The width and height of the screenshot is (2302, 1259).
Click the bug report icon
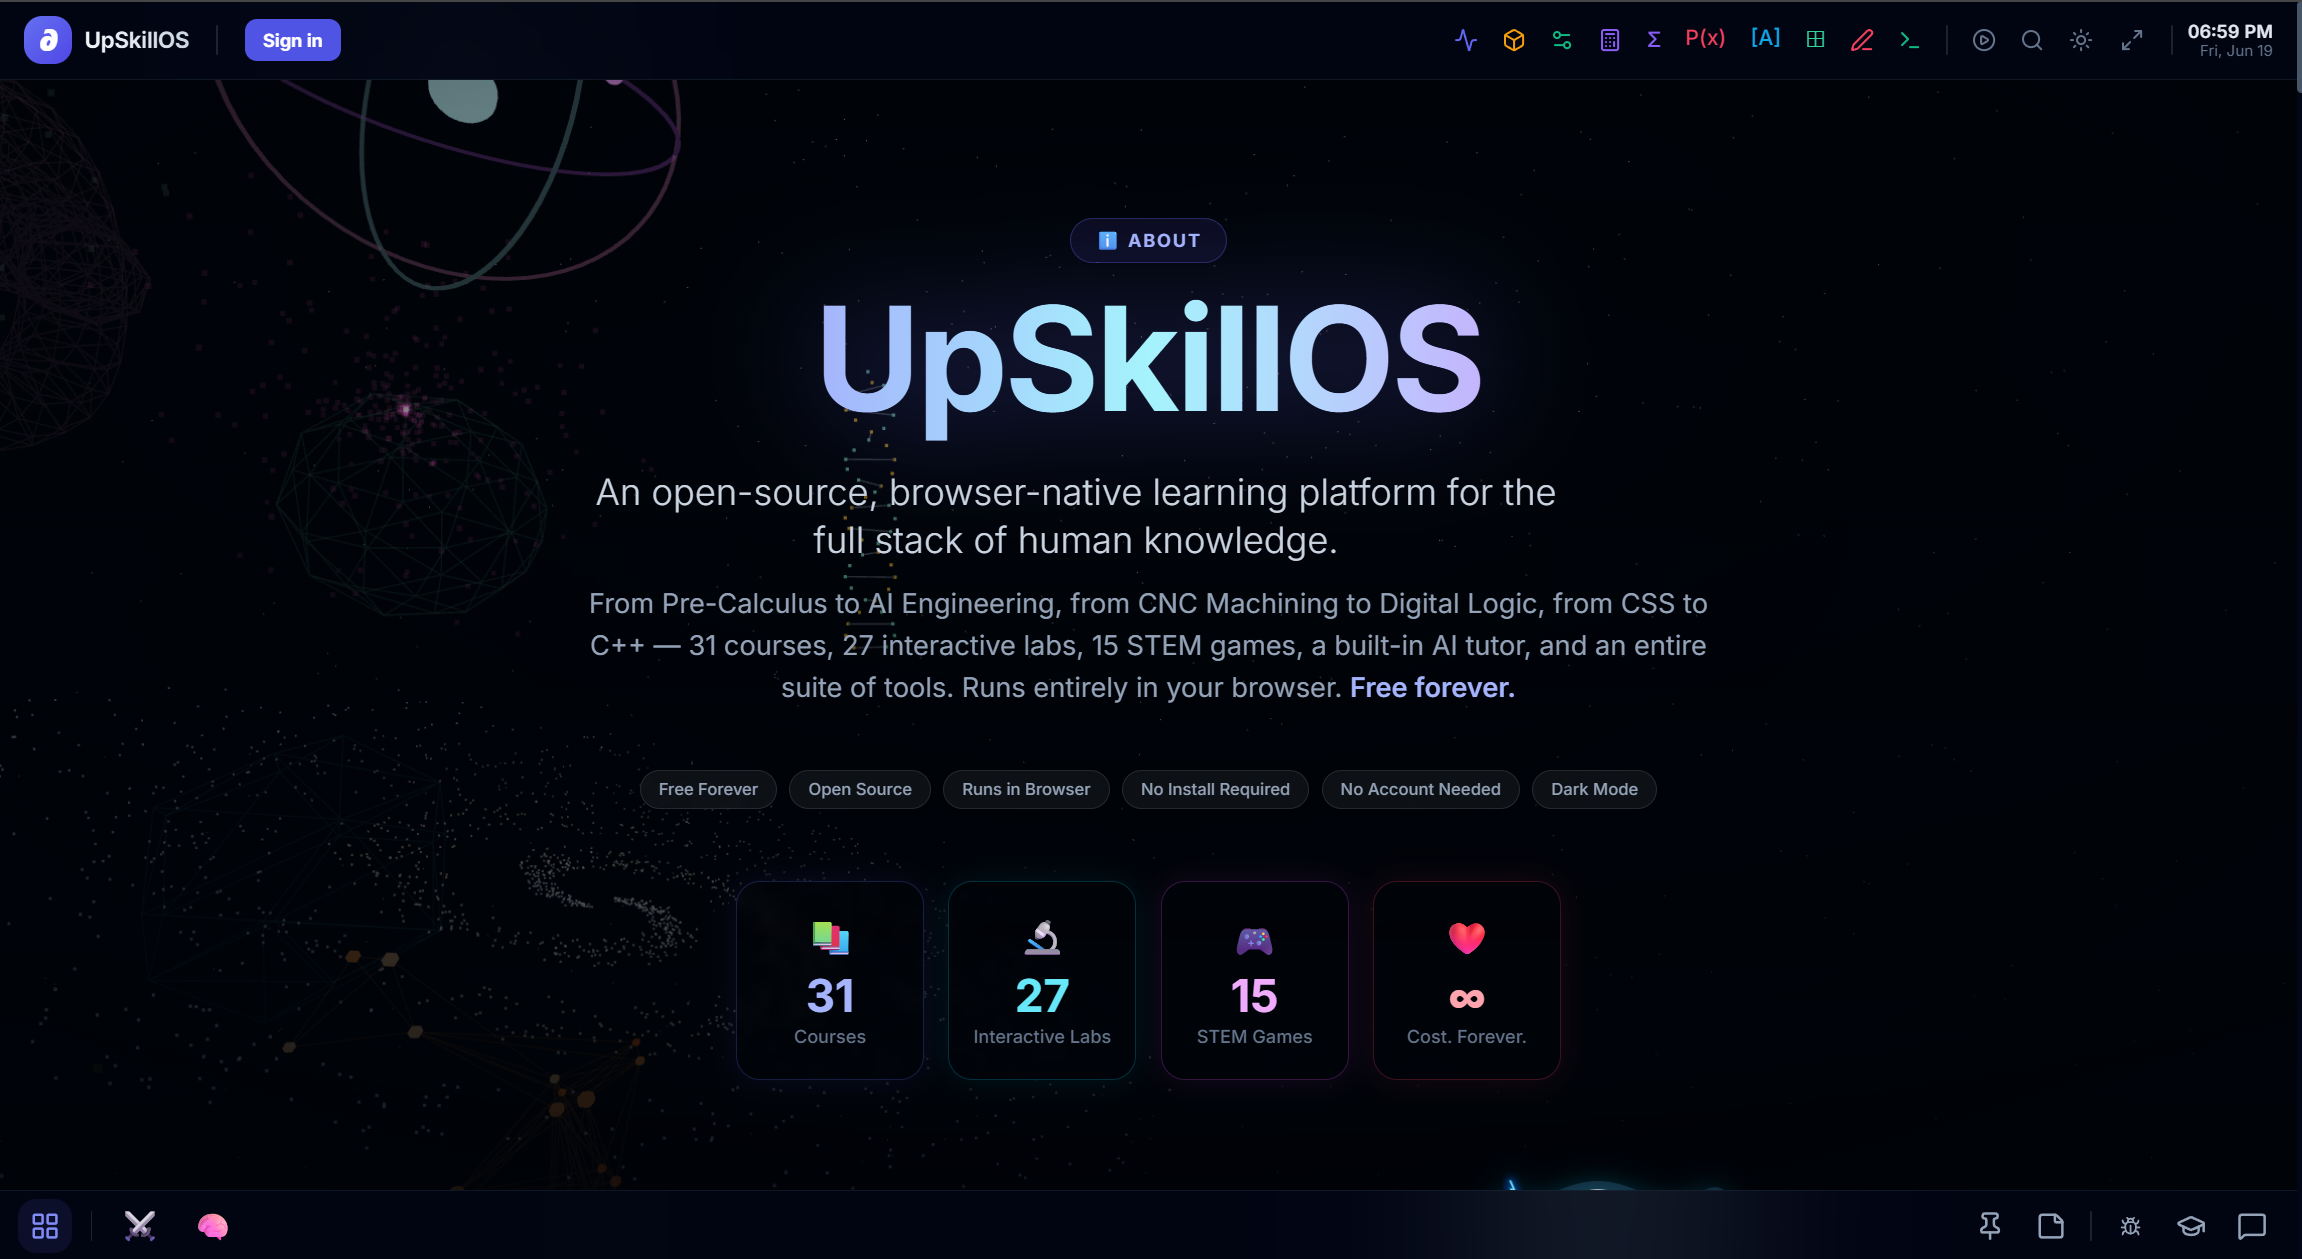[x=2131, y=1226]
